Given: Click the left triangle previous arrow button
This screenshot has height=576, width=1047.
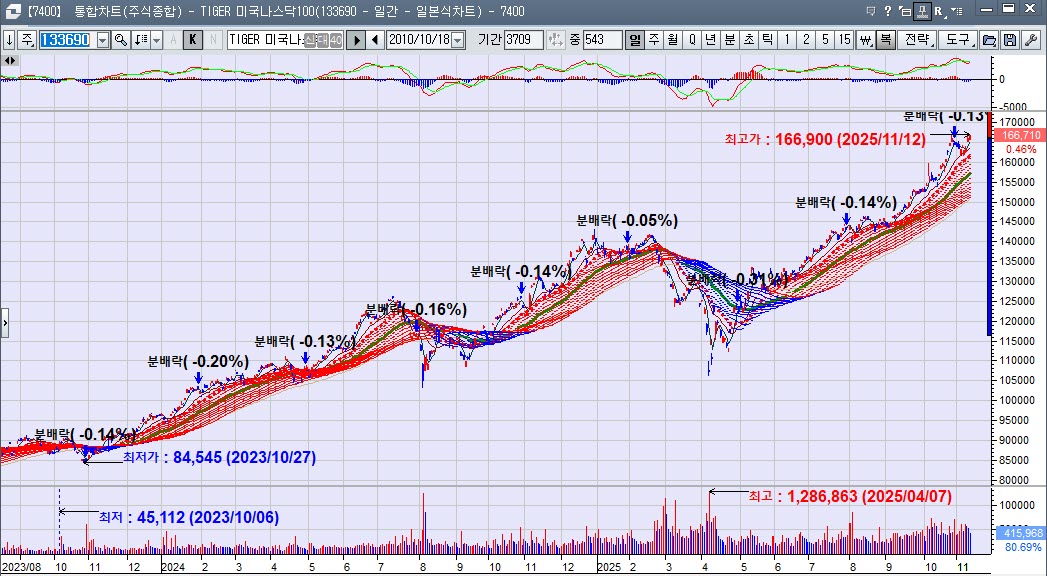Looking at the screenshot, I should coord(375,40).
